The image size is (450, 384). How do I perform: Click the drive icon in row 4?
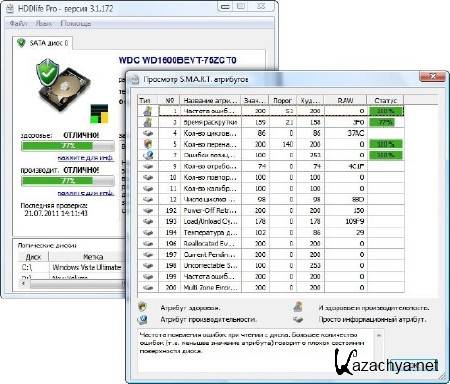coord(148,133)
